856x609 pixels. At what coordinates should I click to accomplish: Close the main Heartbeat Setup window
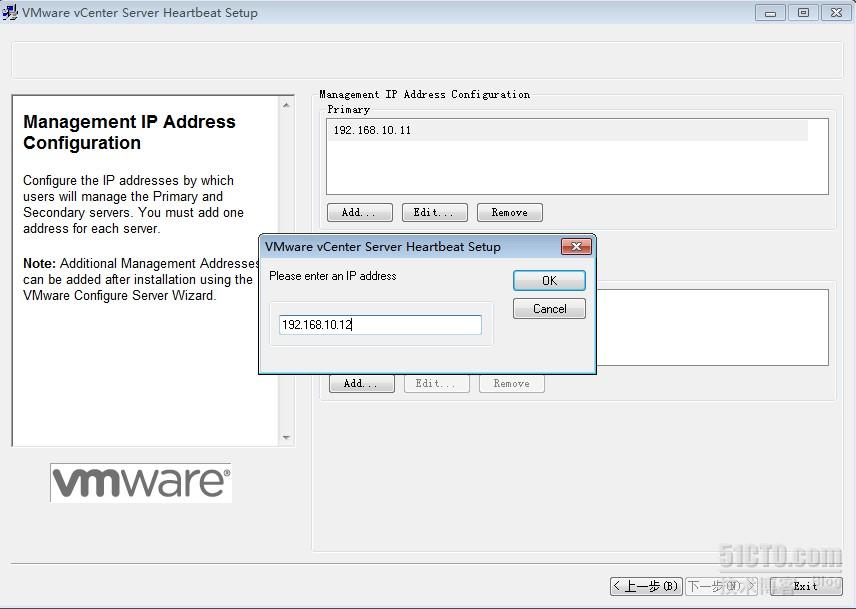pyautogui.click(x=836, y=13)
